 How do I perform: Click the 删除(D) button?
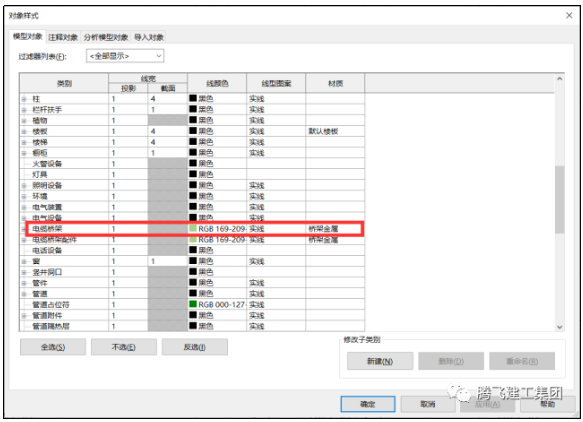[451, 361]
